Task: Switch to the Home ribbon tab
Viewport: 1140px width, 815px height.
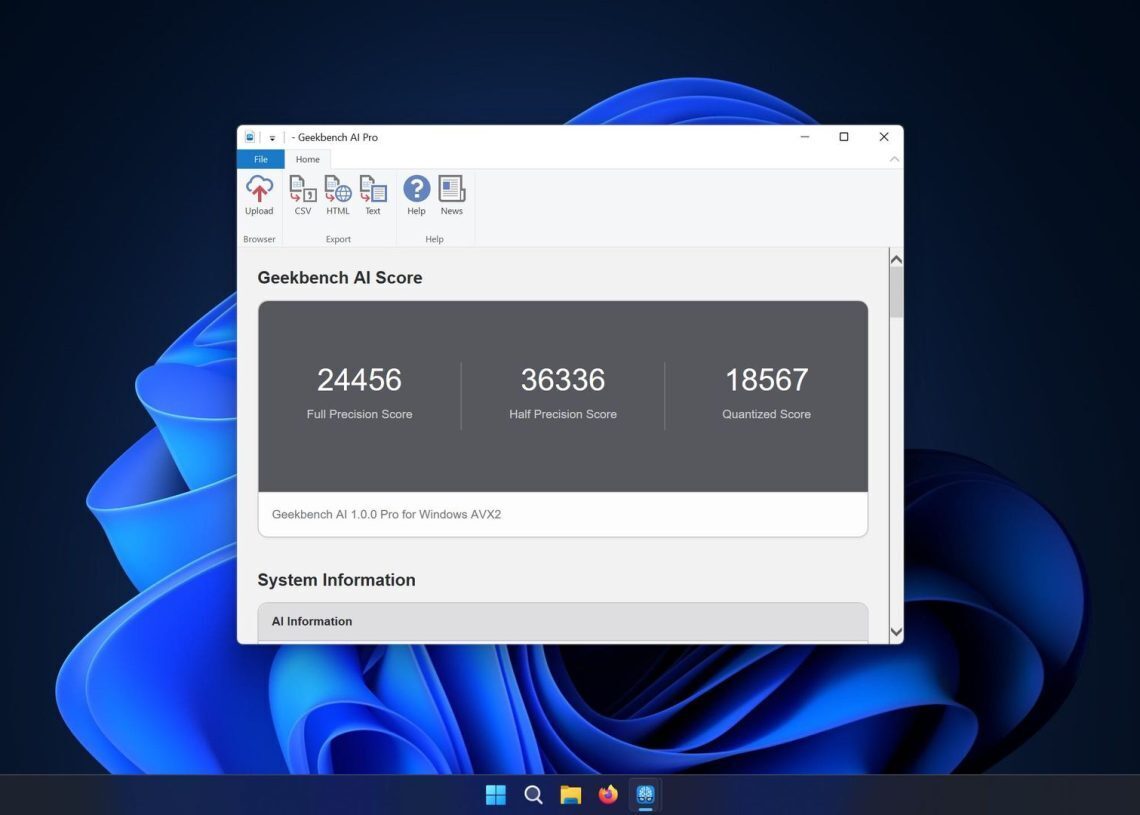Action: [308, 159]
